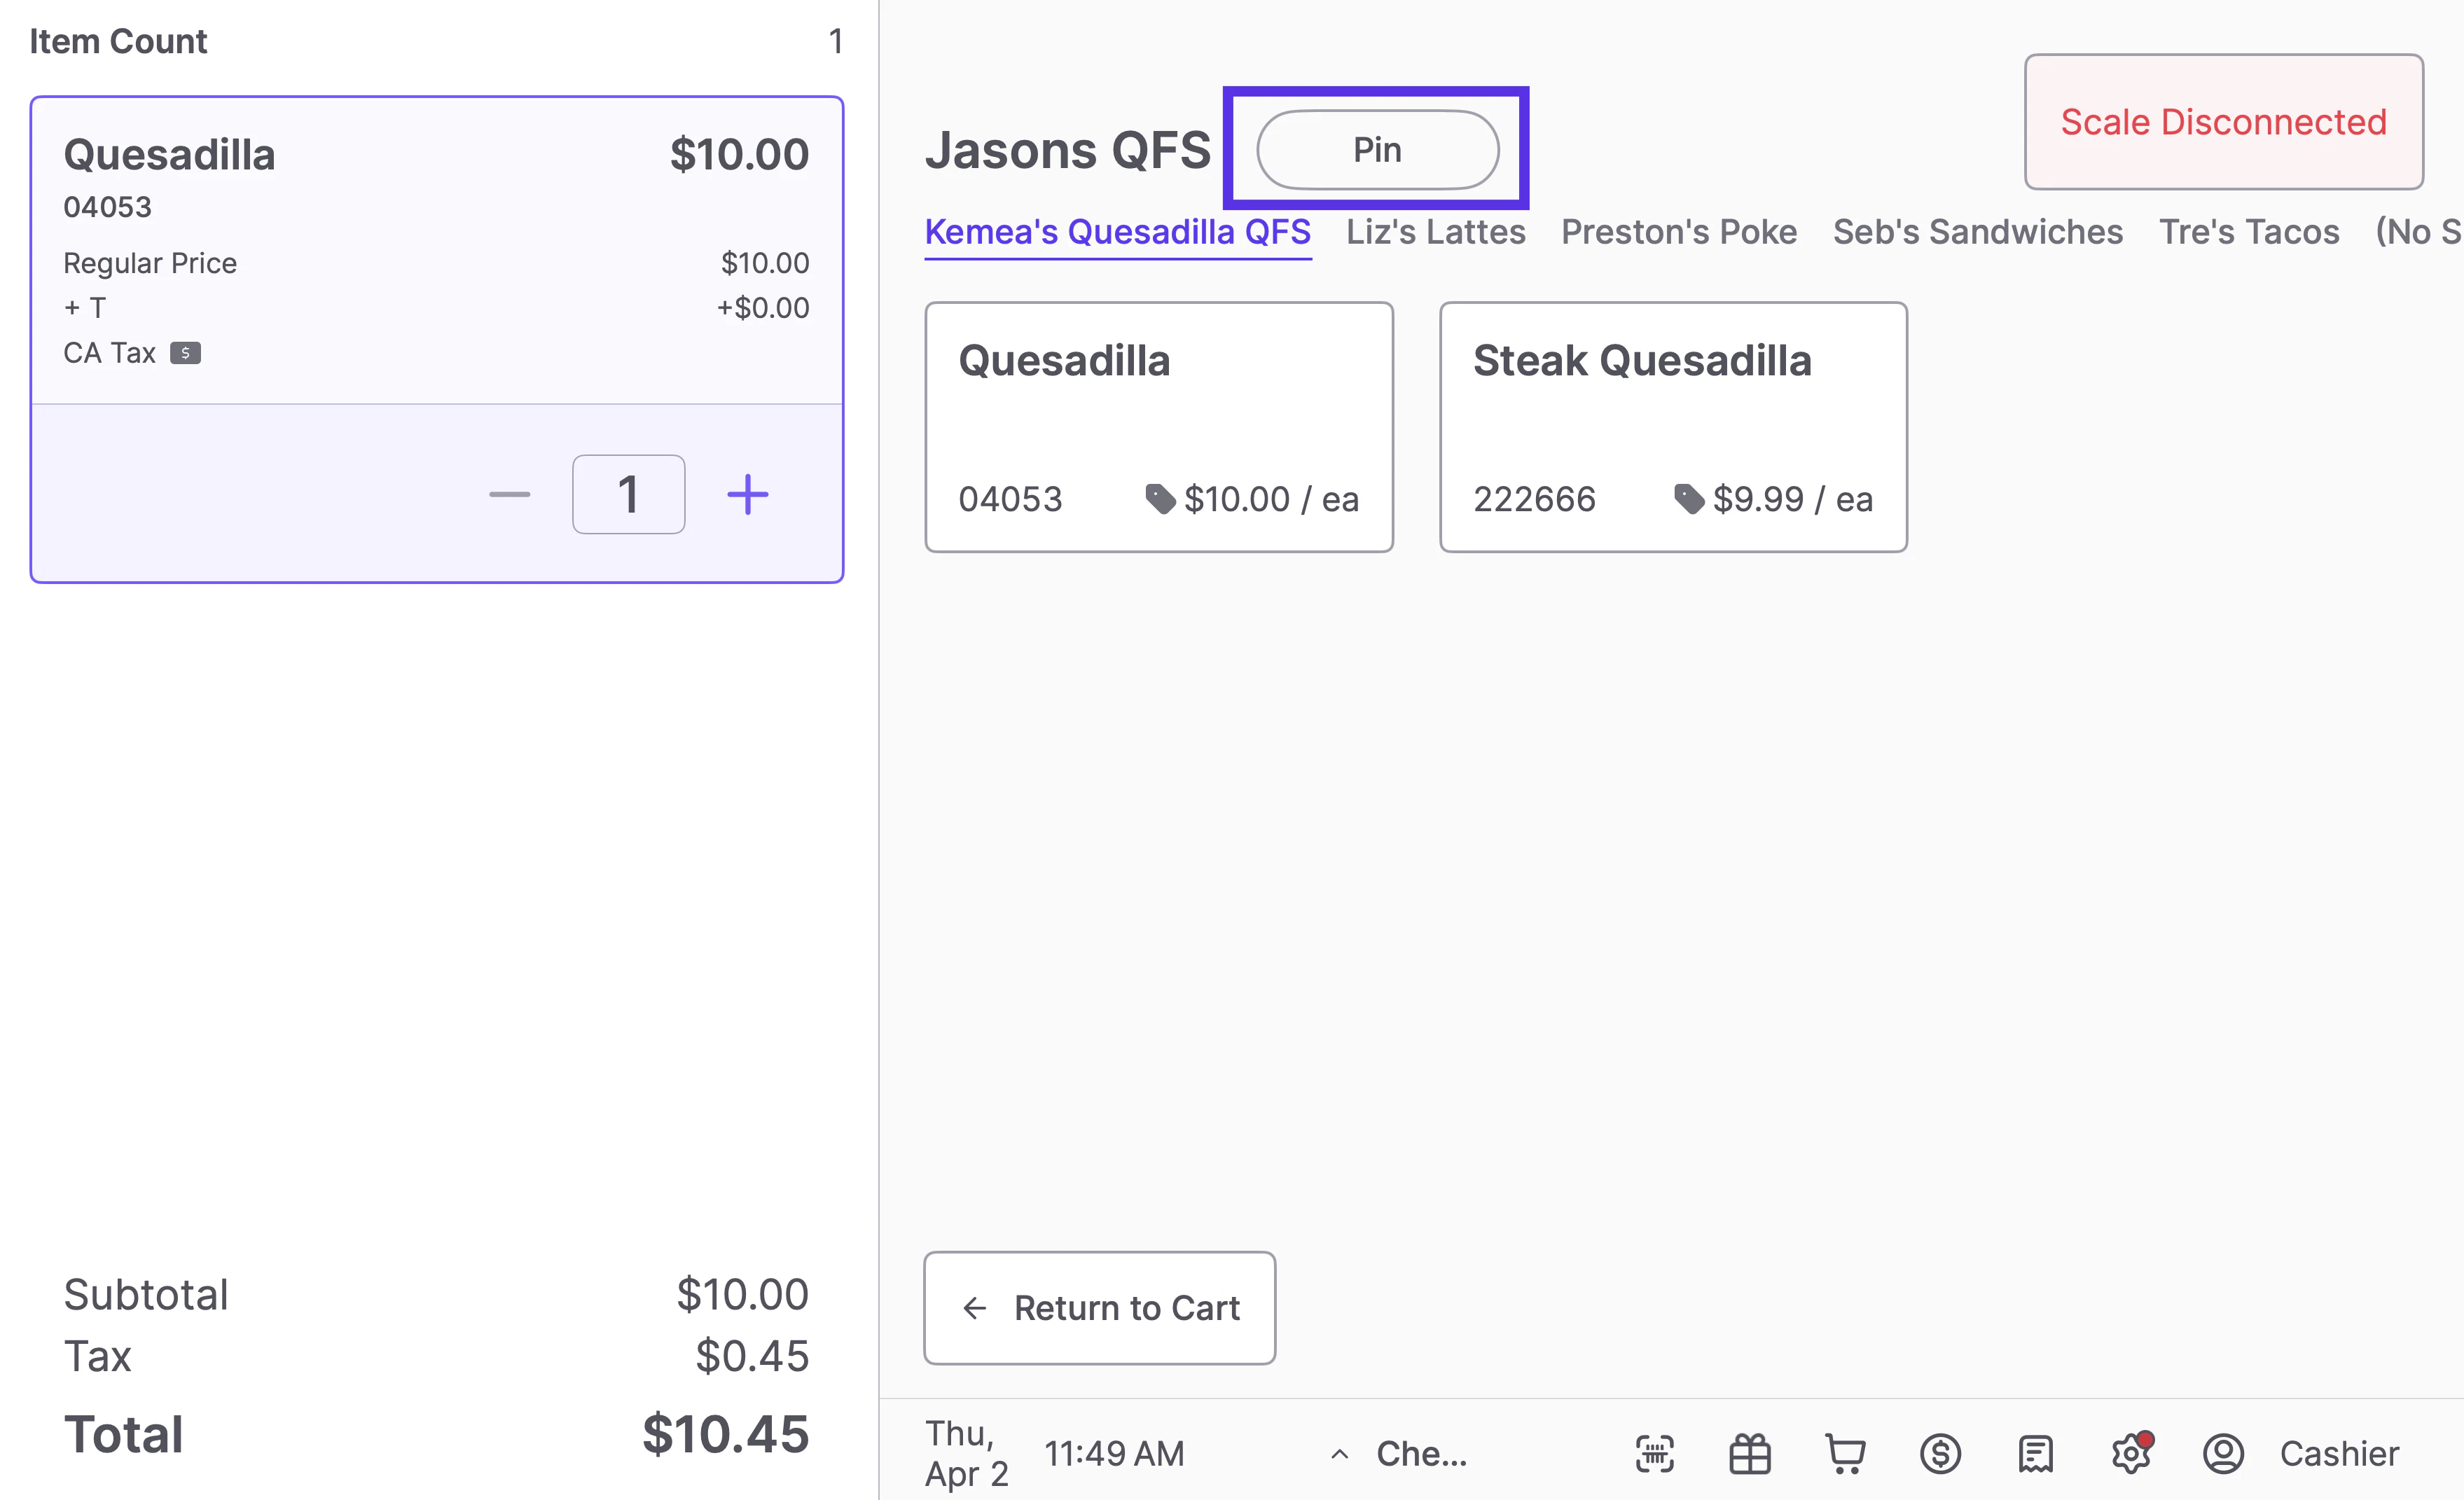Open settings gear with red notification
This screenshot has height=1500, width=2464.
pos(2131,1453)
